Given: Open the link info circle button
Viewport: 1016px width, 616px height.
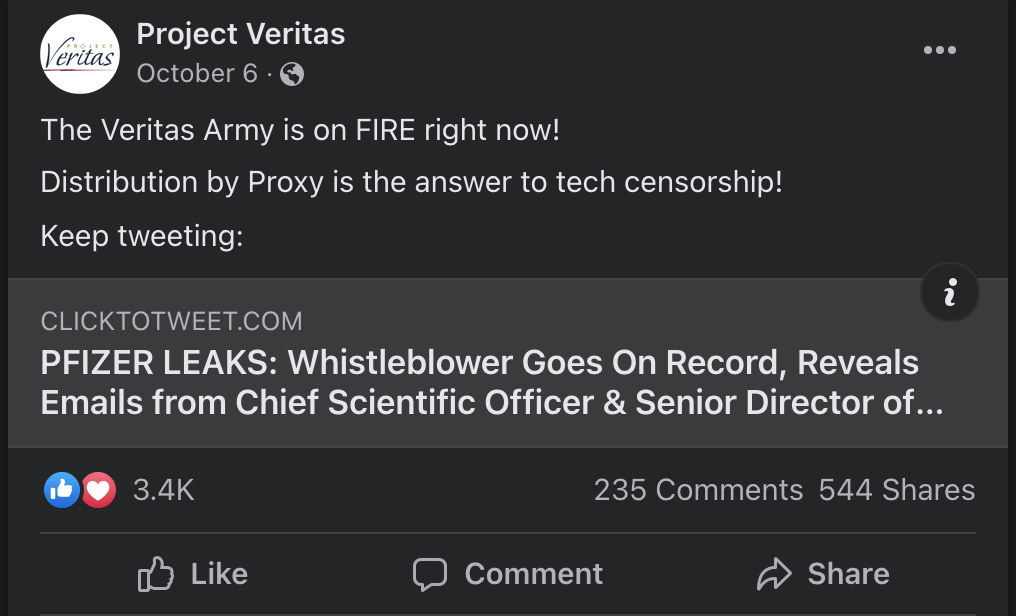Looking at the screenshot, I should click(x=949, y=291).
